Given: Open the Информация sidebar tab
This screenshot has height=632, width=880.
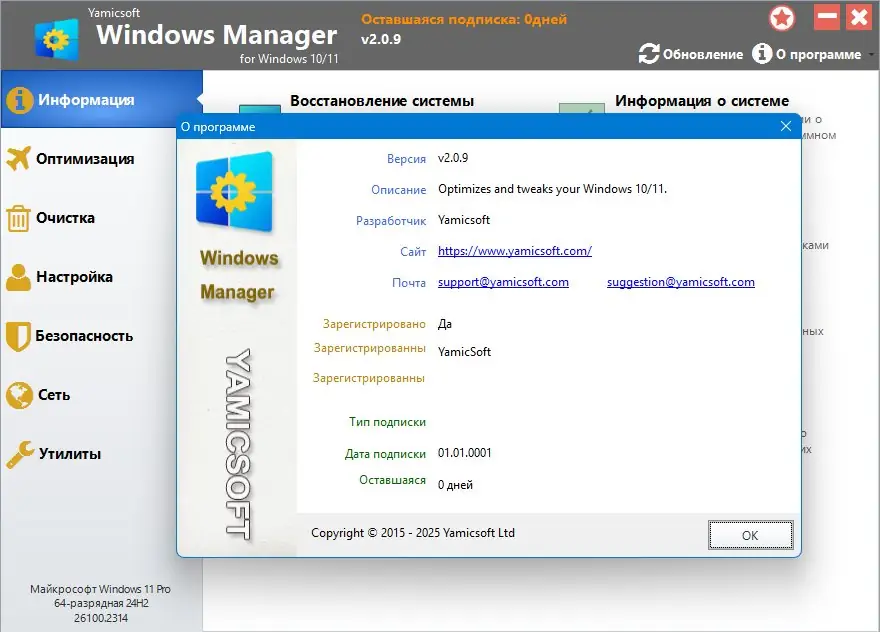Looking at the screenshot, I should point(101,99).
